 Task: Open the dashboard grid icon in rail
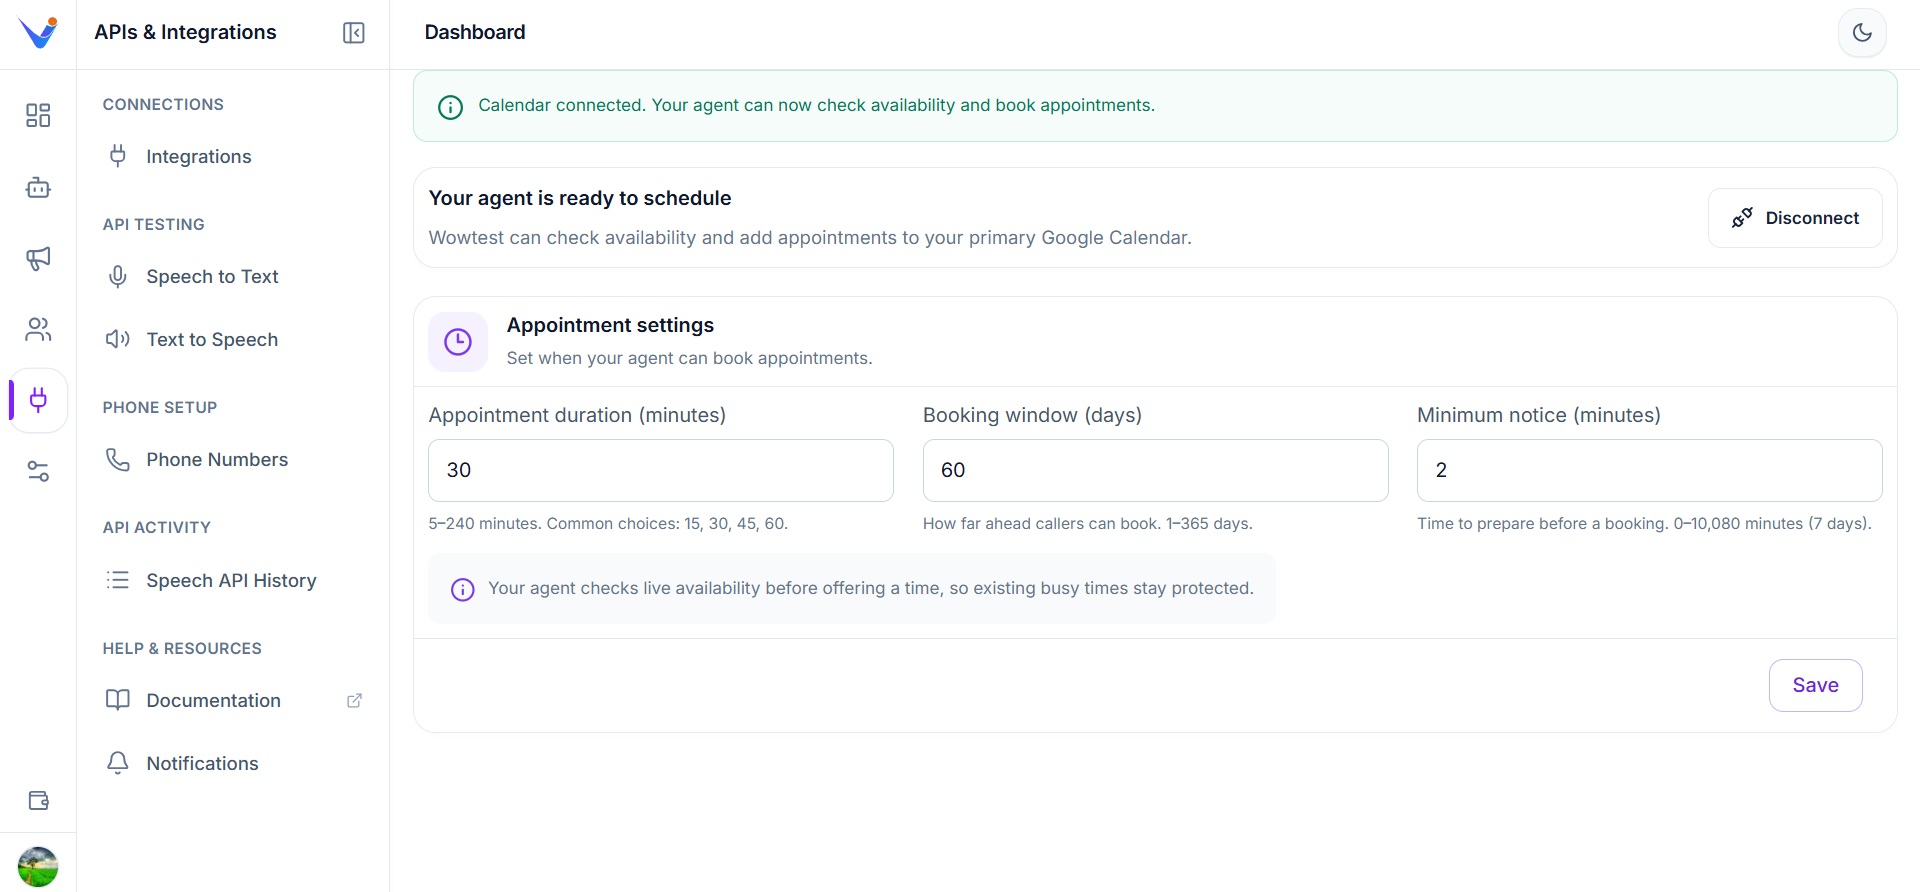[x=38, y=116]
